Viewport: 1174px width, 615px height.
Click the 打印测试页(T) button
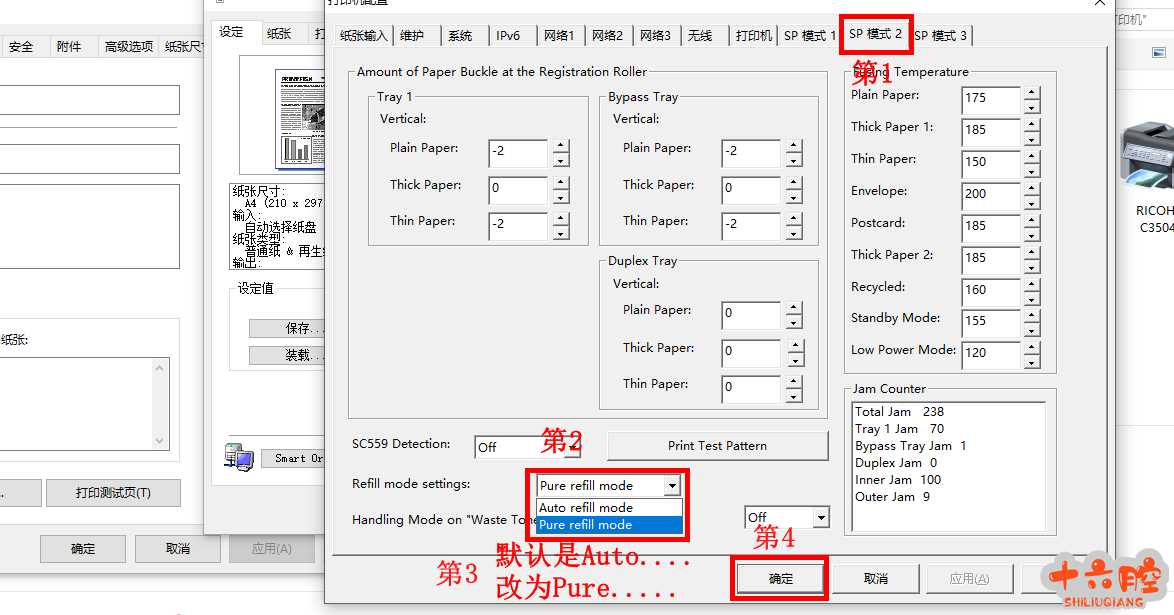click(113, 493)
